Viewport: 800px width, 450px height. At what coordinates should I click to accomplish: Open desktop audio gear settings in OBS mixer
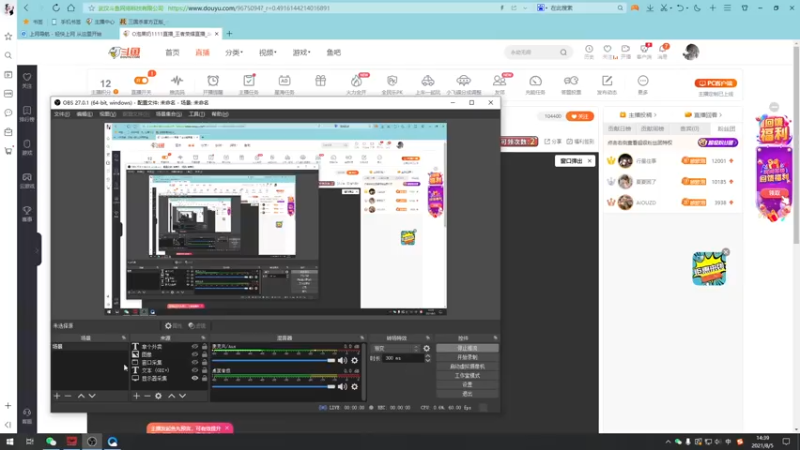click(355, 386)
